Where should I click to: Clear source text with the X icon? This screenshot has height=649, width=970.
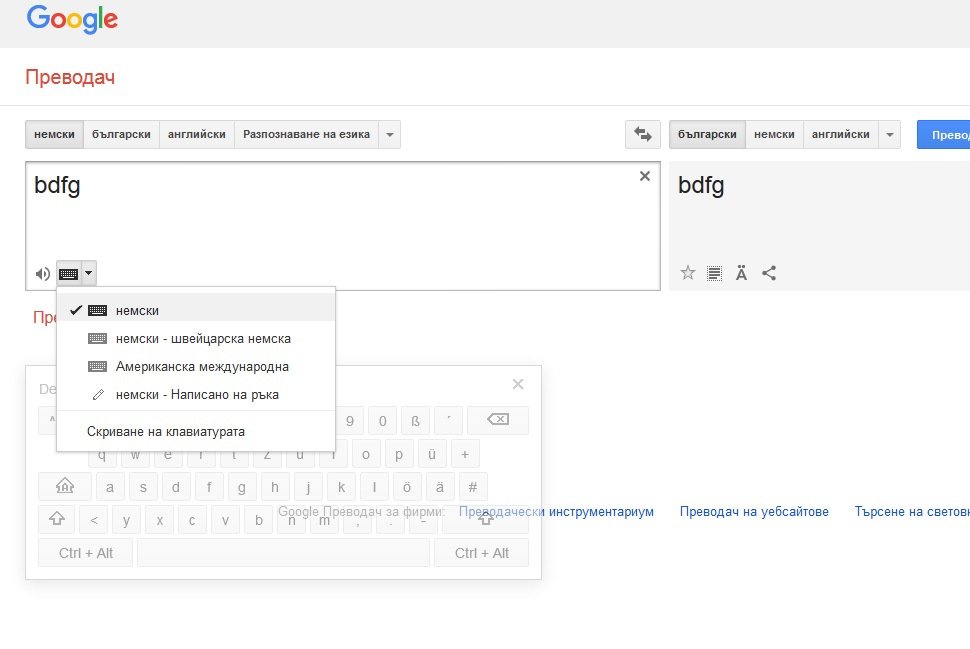pos(644,176)
